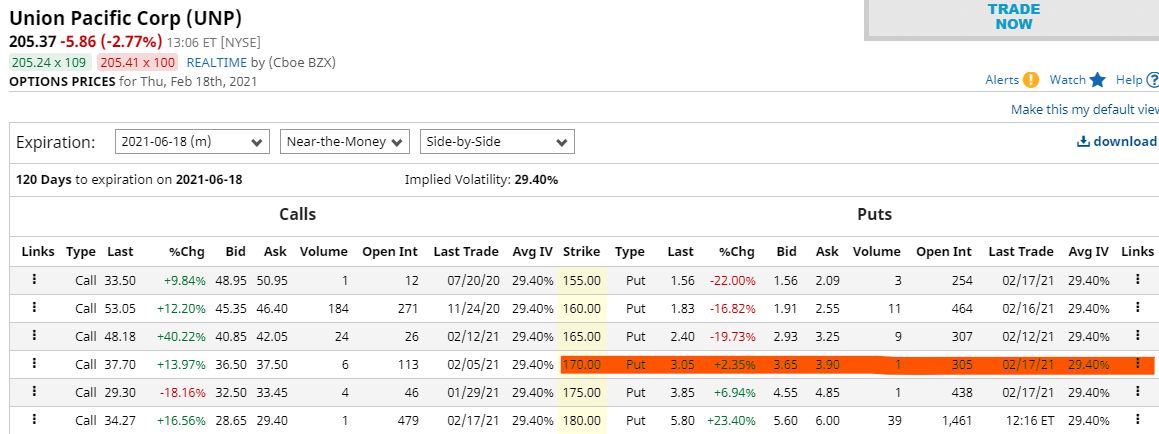Click the Help question mark icon
This screenshot has height=434, width=1159.
[x=1153, y=80]
